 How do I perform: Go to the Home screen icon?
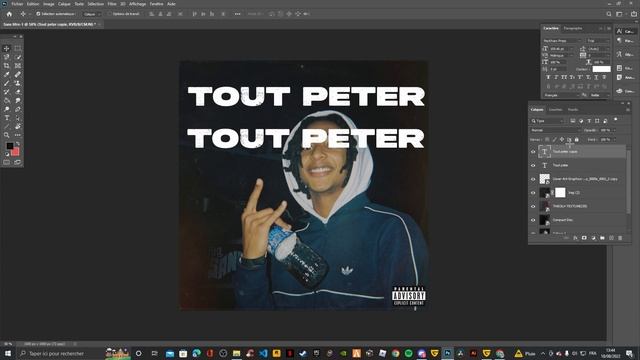coord(9,14)
